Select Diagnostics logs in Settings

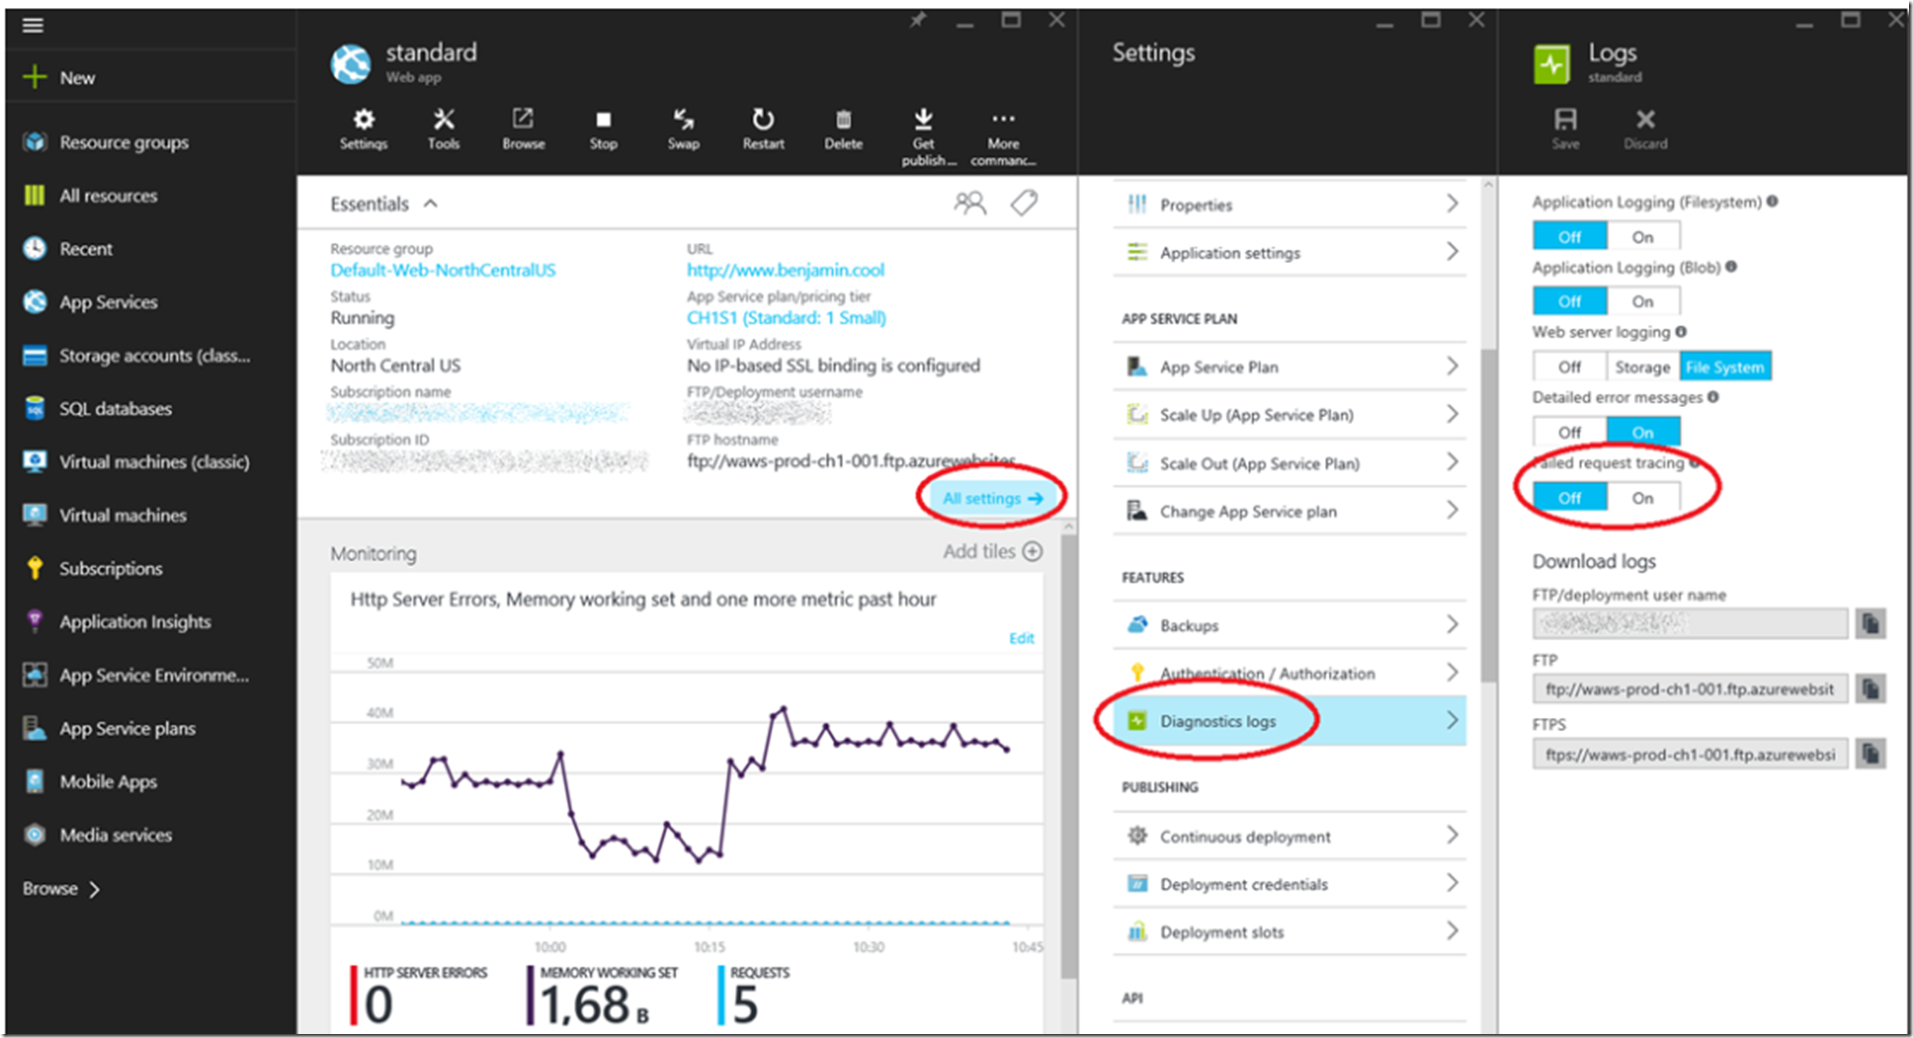coord(1290,720)
